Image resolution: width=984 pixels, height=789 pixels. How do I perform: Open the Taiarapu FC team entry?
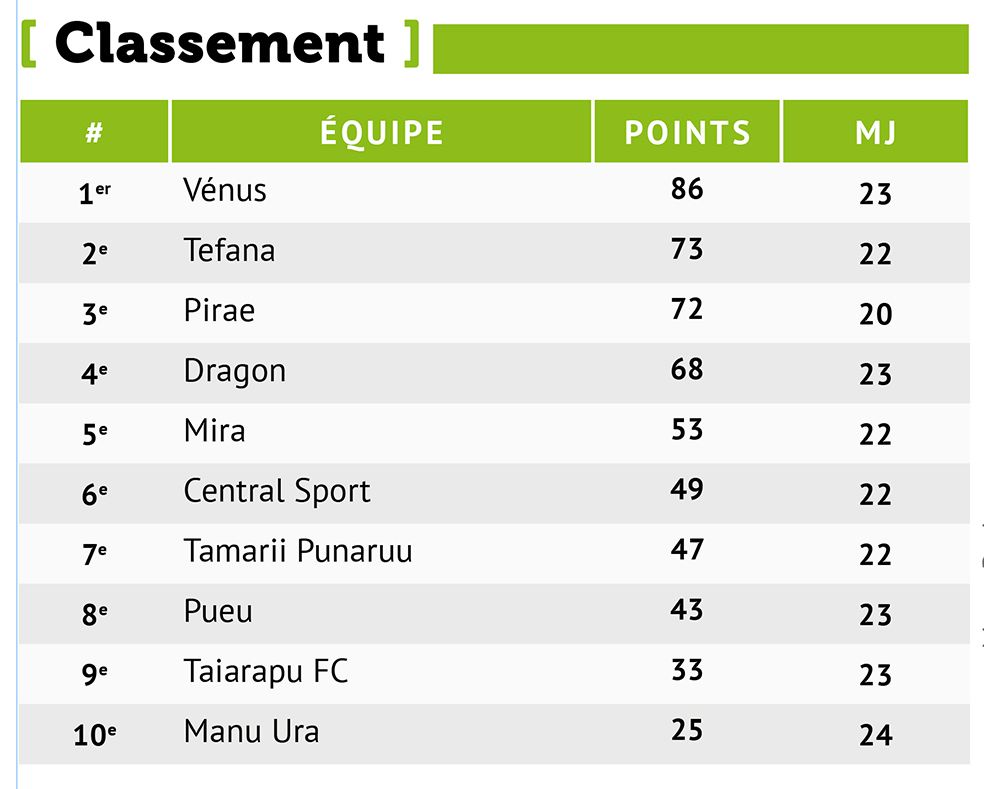point(266,671)
